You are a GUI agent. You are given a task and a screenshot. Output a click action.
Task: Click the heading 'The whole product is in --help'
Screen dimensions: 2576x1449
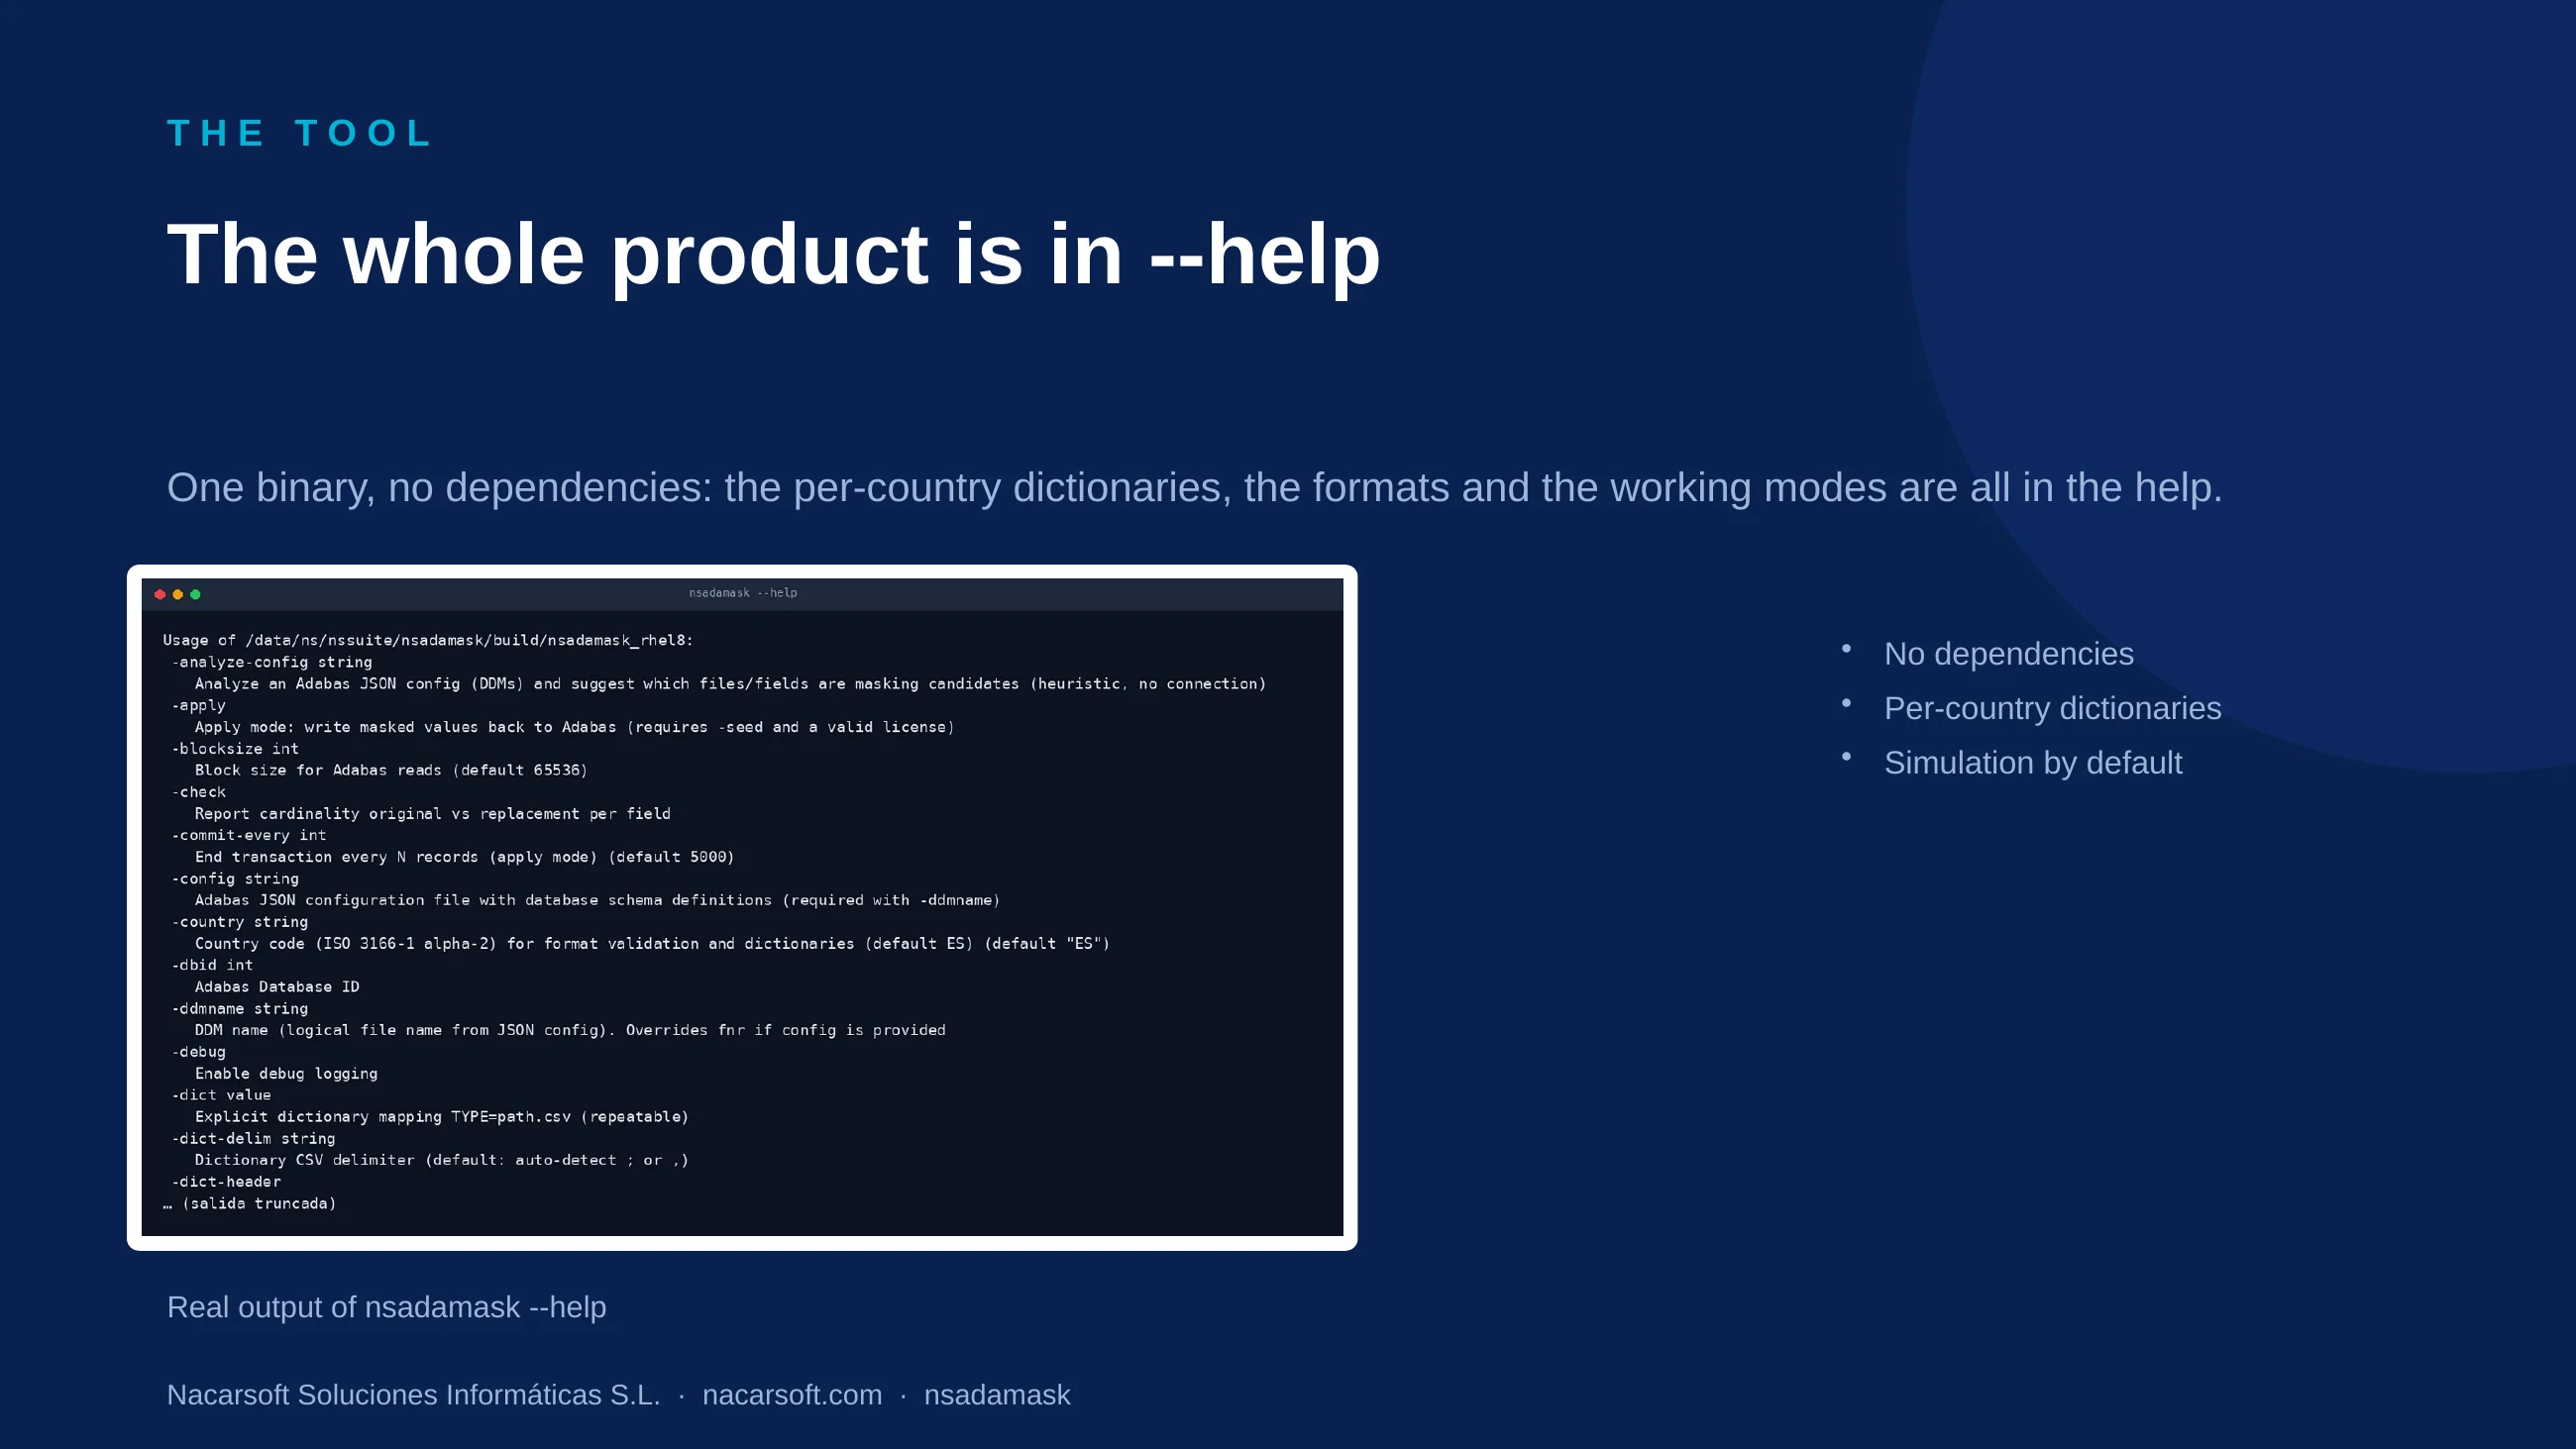(773, 254)
